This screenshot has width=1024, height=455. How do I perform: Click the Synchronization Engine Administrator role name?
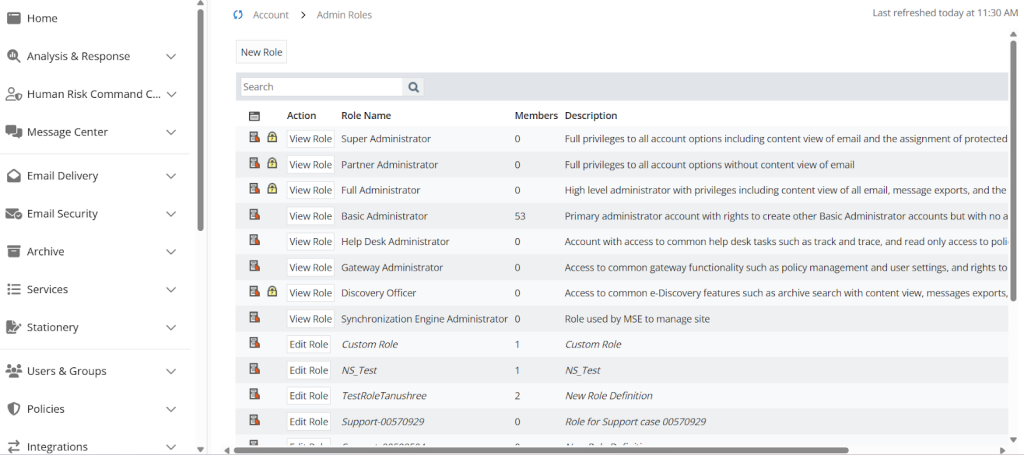tap(424, 319)
